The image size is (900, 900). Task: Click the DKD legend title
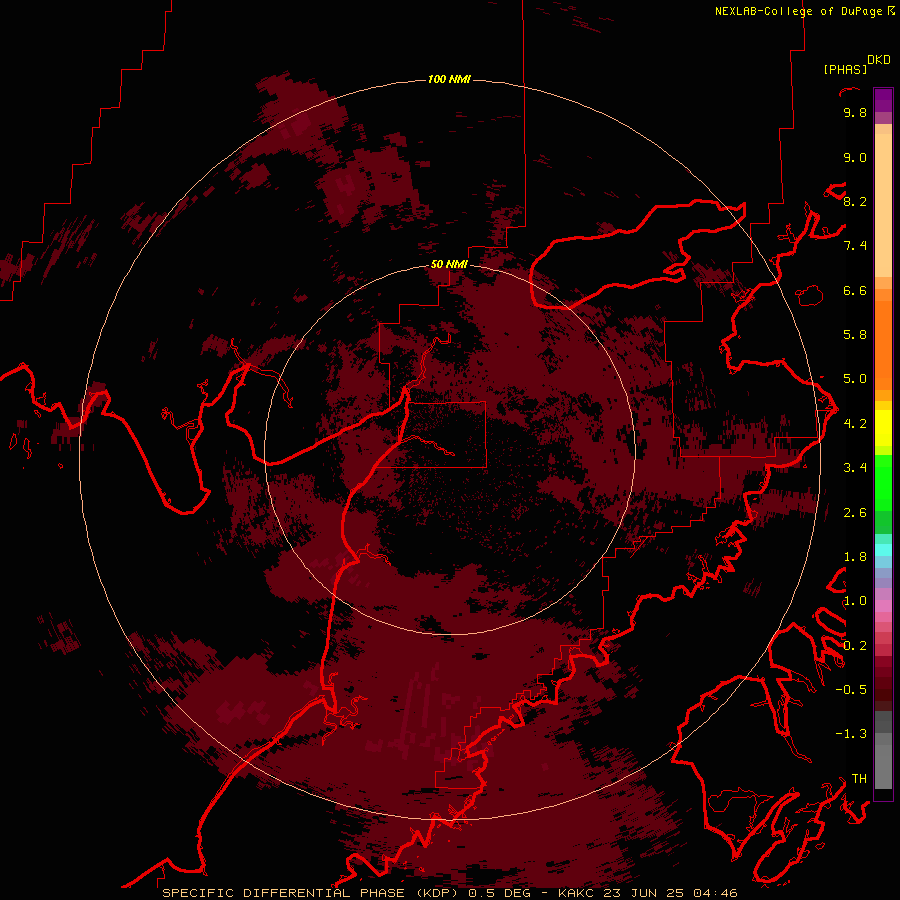tap(878, 60)
